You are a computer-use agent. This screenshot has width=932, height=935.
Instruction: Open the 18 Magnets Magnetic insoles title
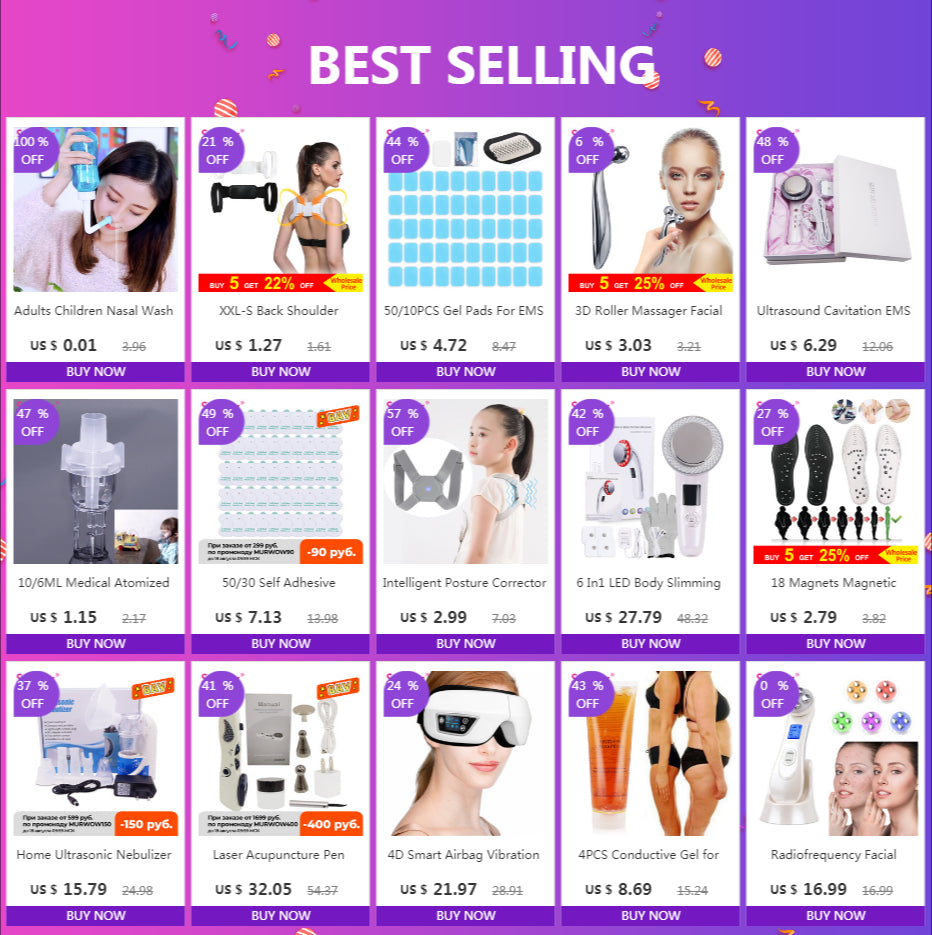[833, 583]
